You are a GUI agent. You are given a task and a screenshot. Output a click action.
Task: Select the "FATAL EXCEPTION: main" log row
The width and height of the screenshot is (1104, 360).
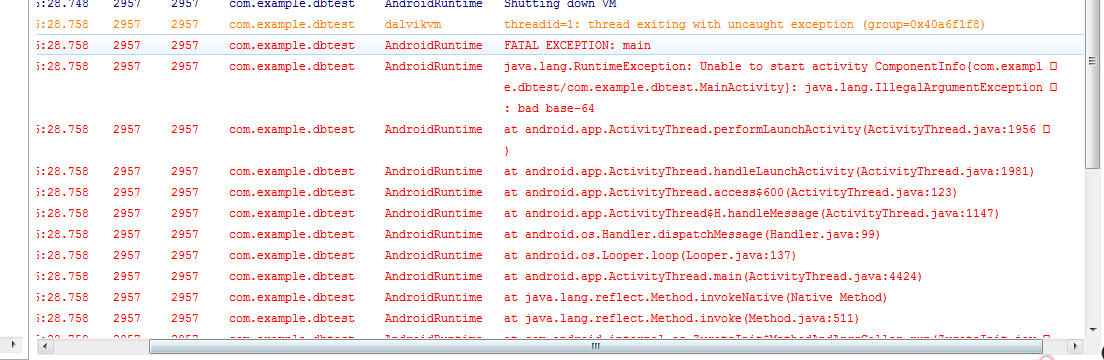coord(560,45)
